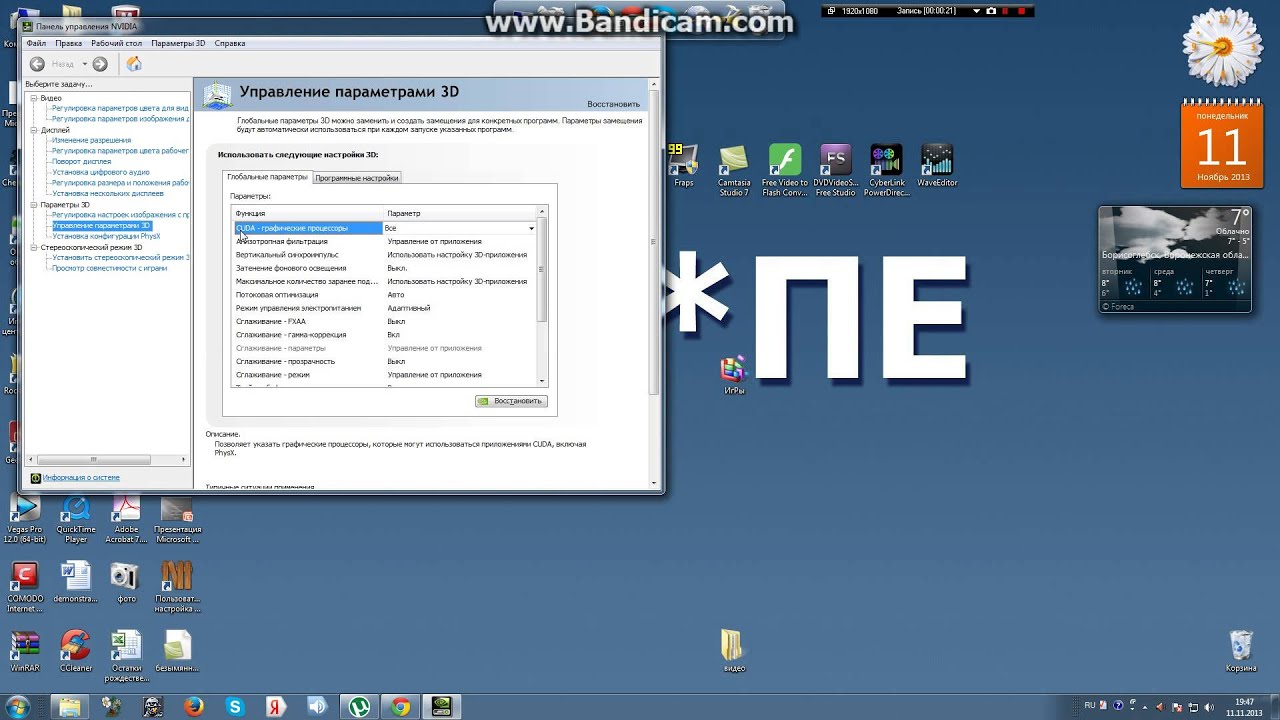This screenshot has height=720, width=1280.
Task: Open the видео folder on desktop
Action: (x=734, y=651)
